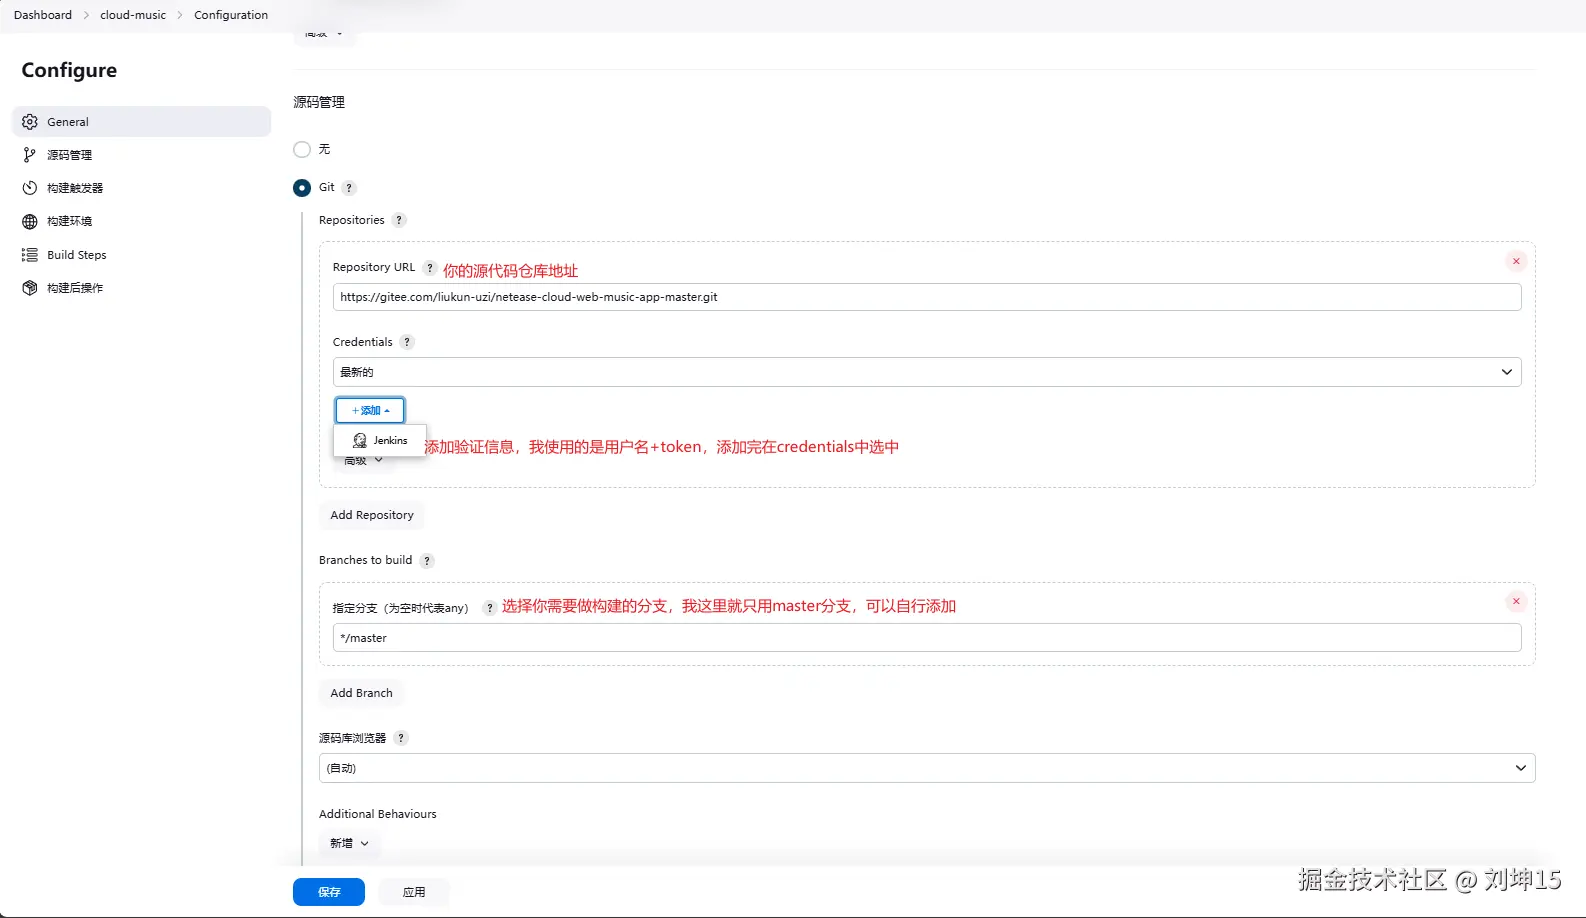Viewport: 1586px width, 918px height.
Task: Click Configuration breadcrumb
Action: pyautogui.click(x=231, y=15)
